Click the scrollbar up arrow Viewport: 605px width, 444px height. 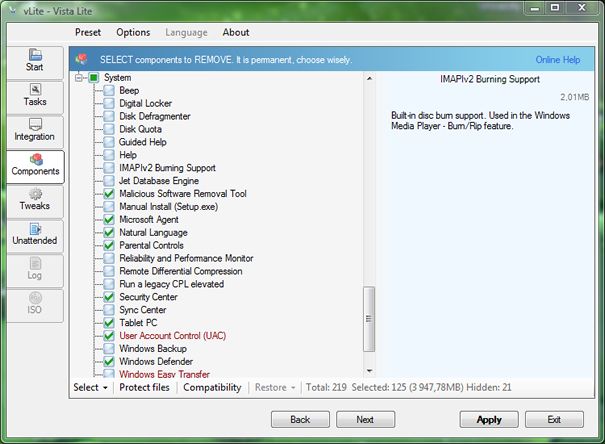[369, 78]
